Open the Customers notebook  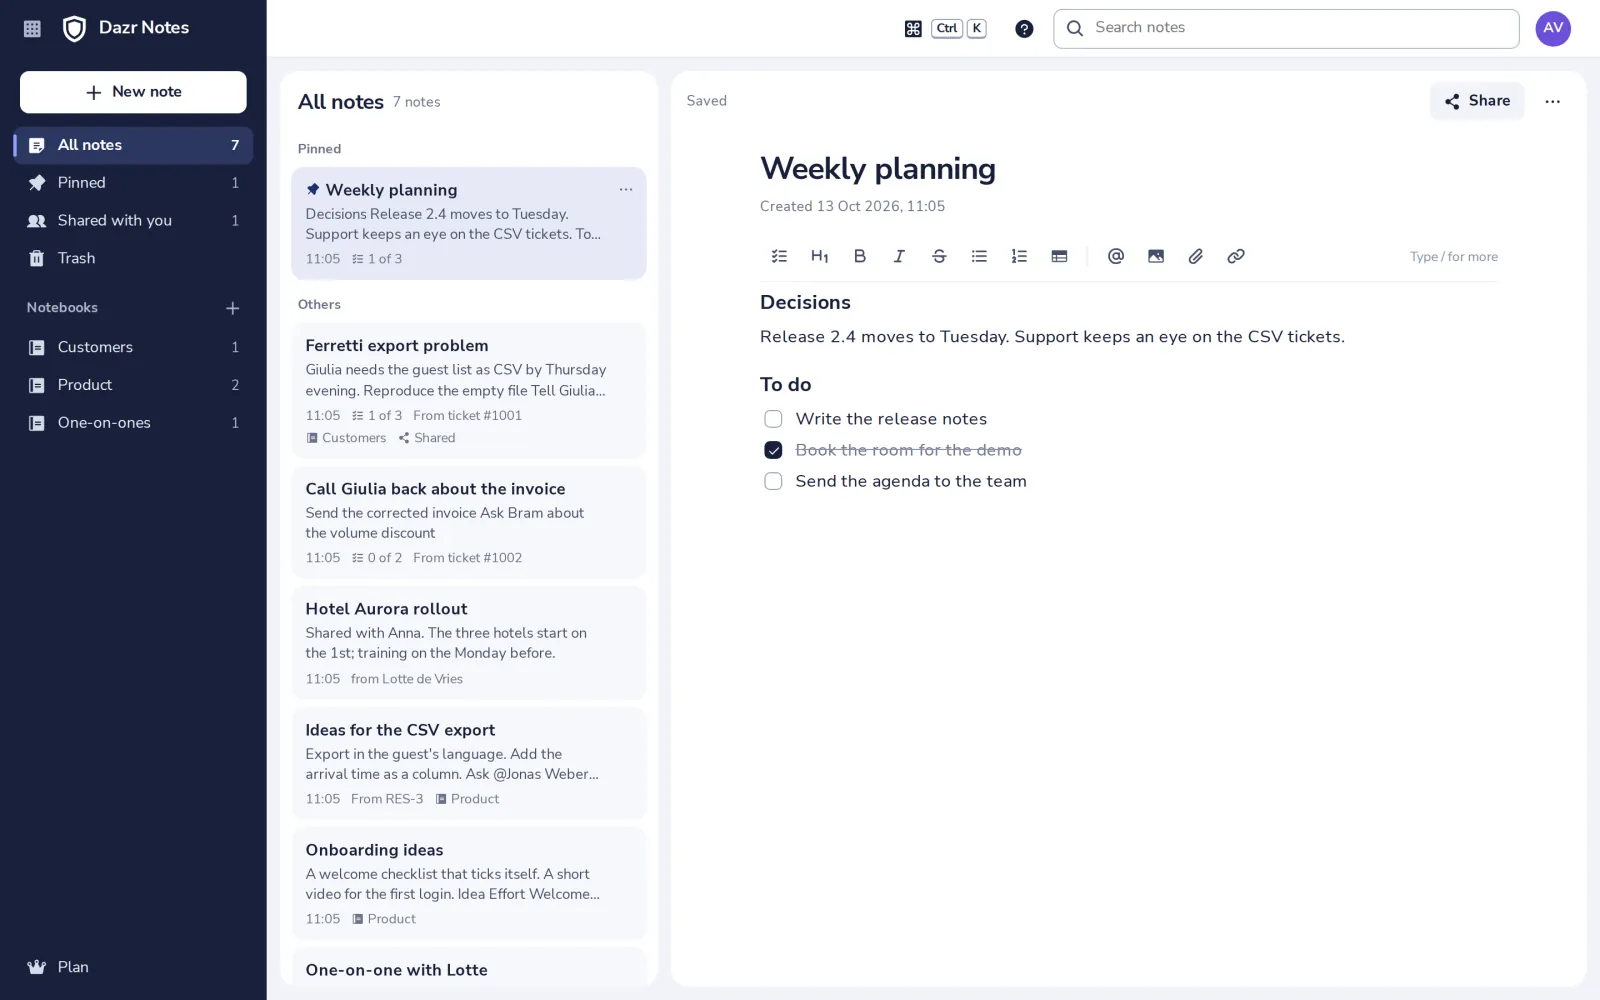133,347
